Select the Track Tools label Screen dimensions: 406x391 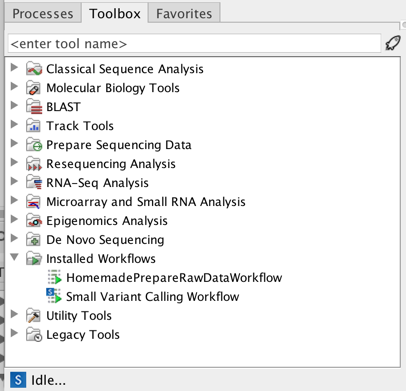80,126
